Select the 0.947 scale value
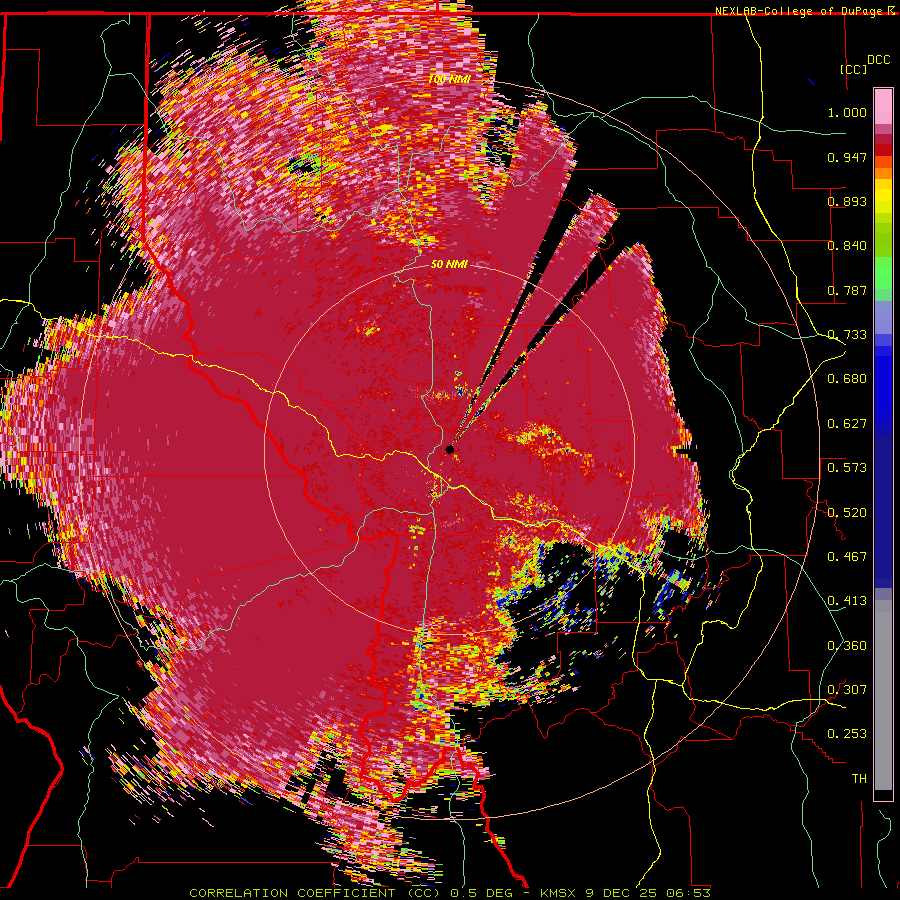Viewport: 900px width, 900px height. click(847, 157)
